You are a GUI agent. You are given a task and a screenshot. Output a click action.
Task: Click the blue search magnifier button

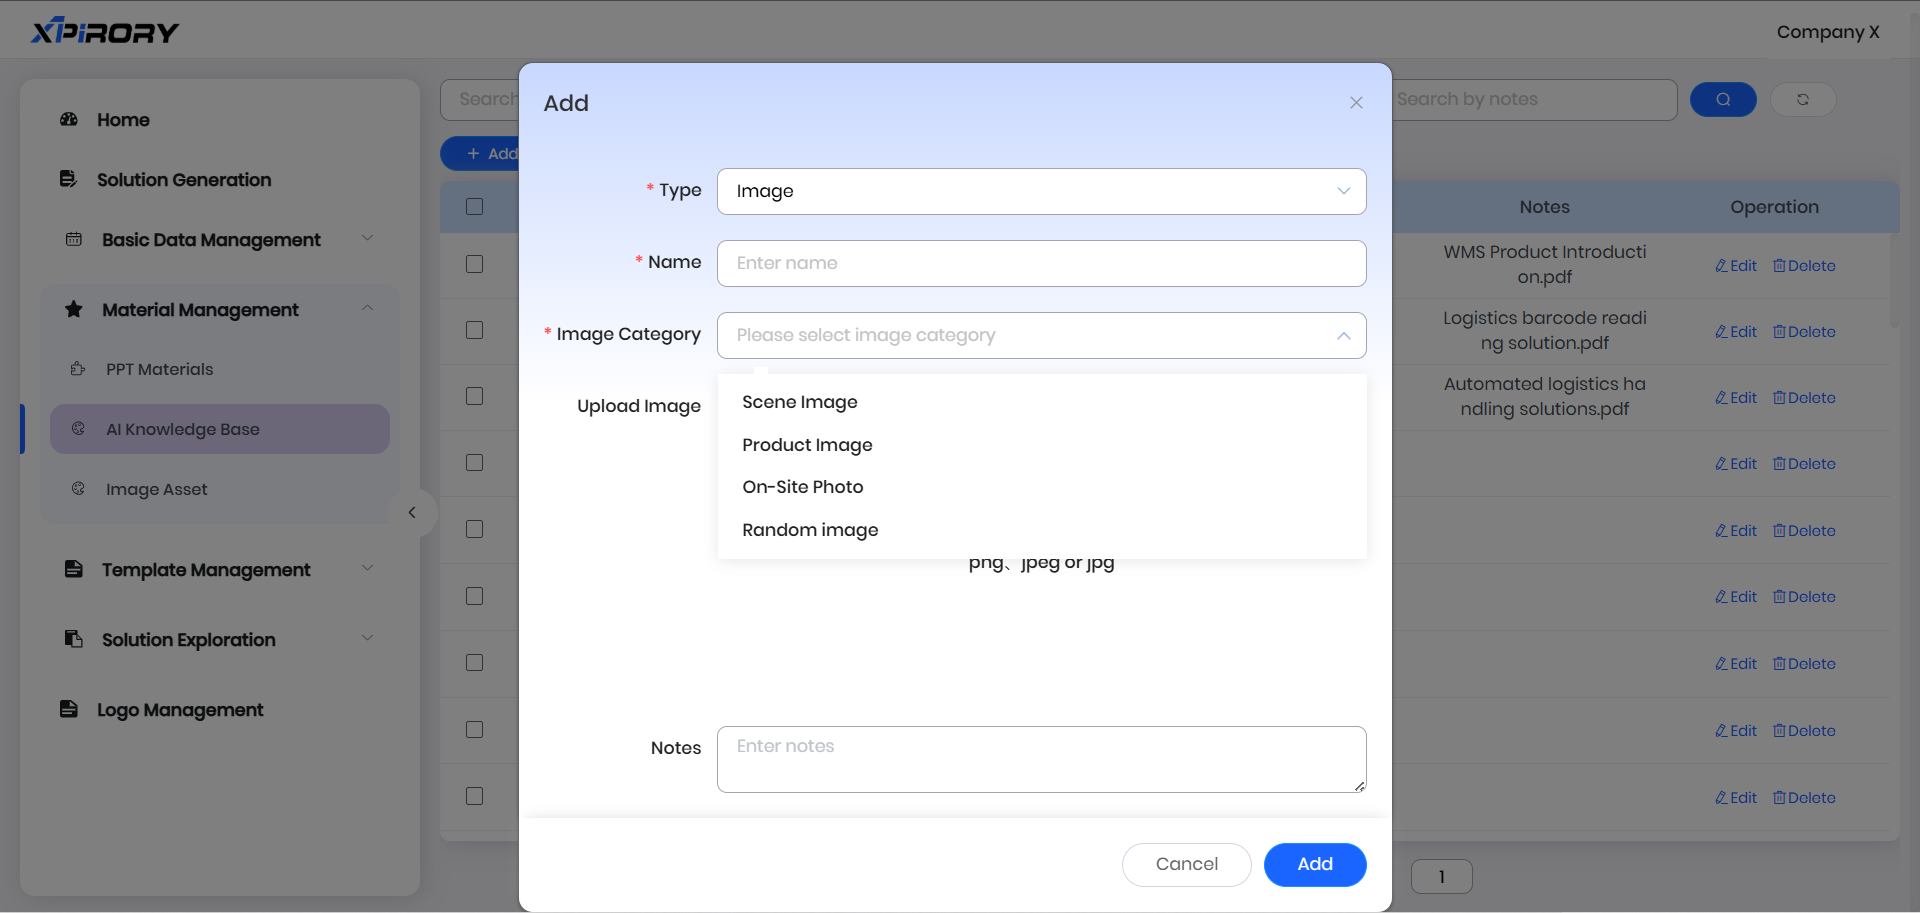click(1722, 99)
